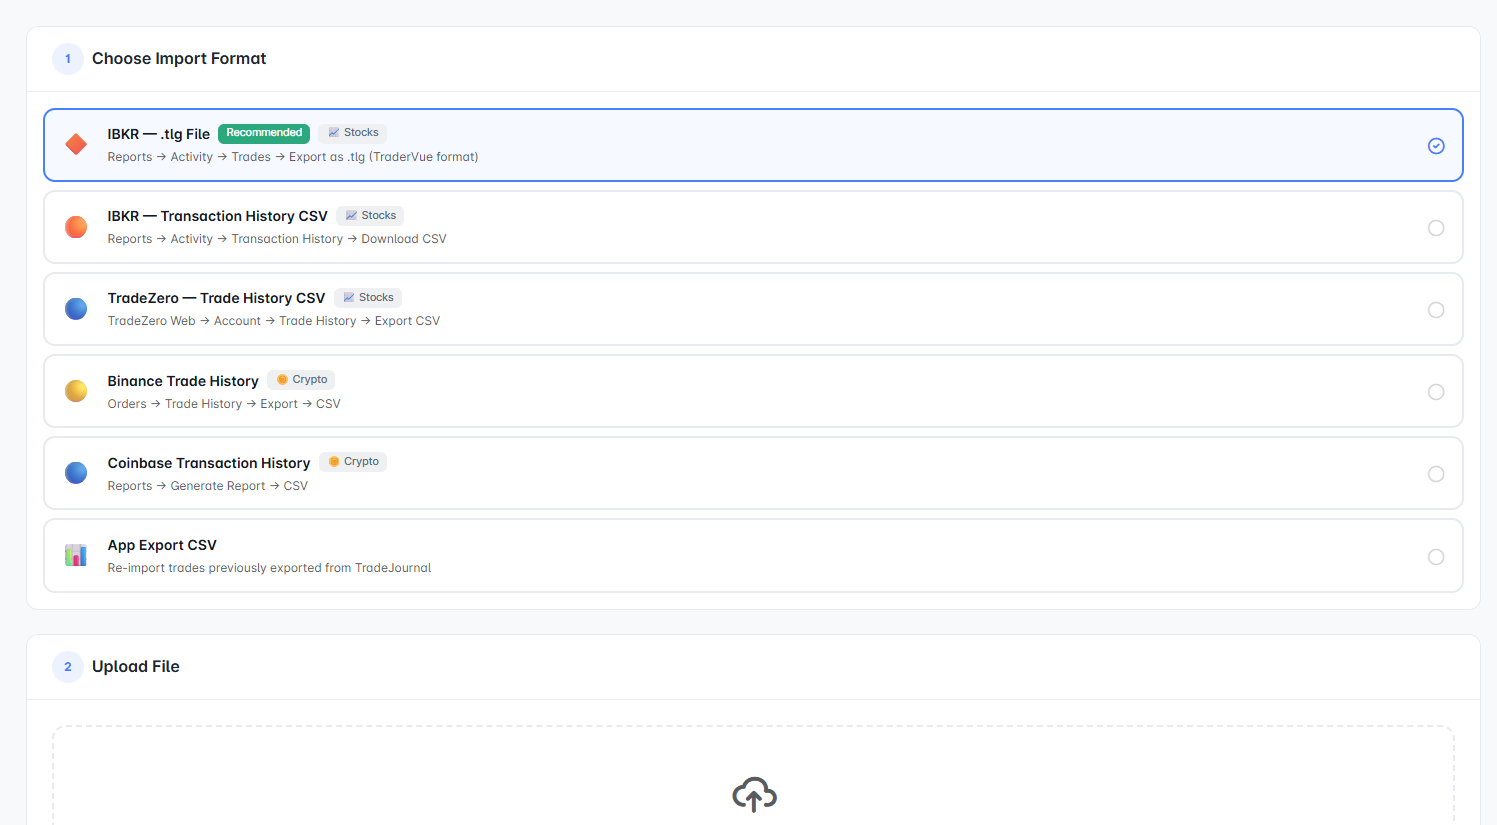Screen dimensions: 1497x825
Task: Click 'Export as .tlg (TraderVue format)' instructions text
Action: coord(384,157)
